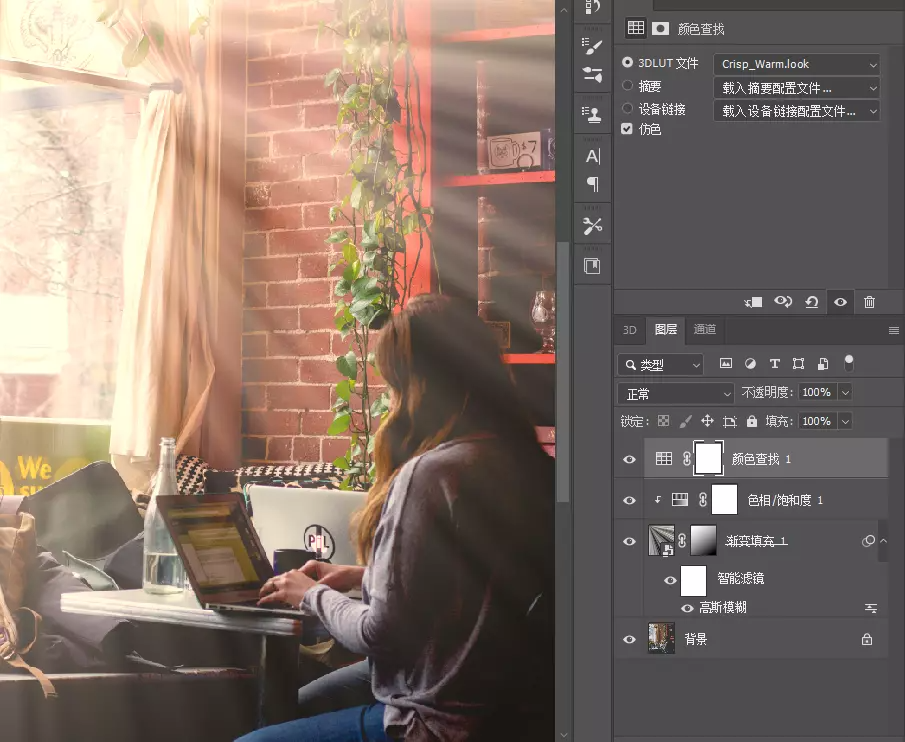Click lock all padlock icon
This screenshot has height=742, width=905.
(x=751, y=421)
